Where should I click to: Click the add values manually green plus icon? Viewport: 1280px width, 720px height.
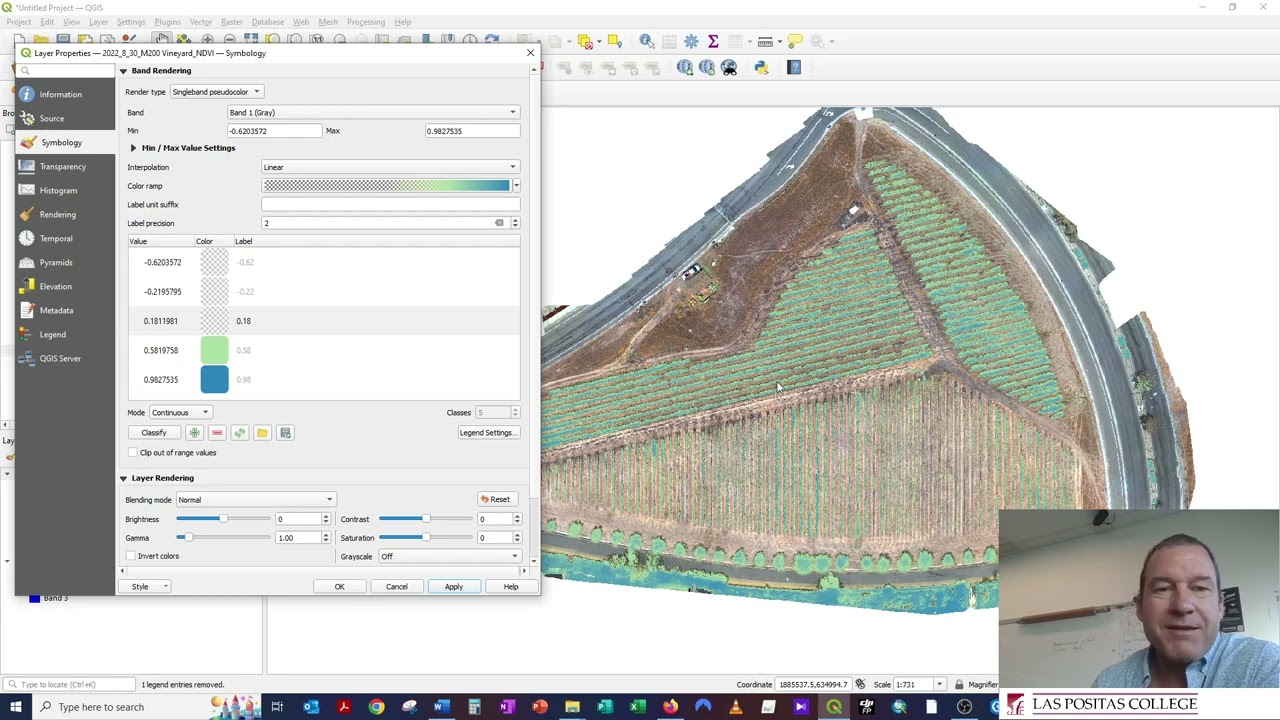coord(194,433)
